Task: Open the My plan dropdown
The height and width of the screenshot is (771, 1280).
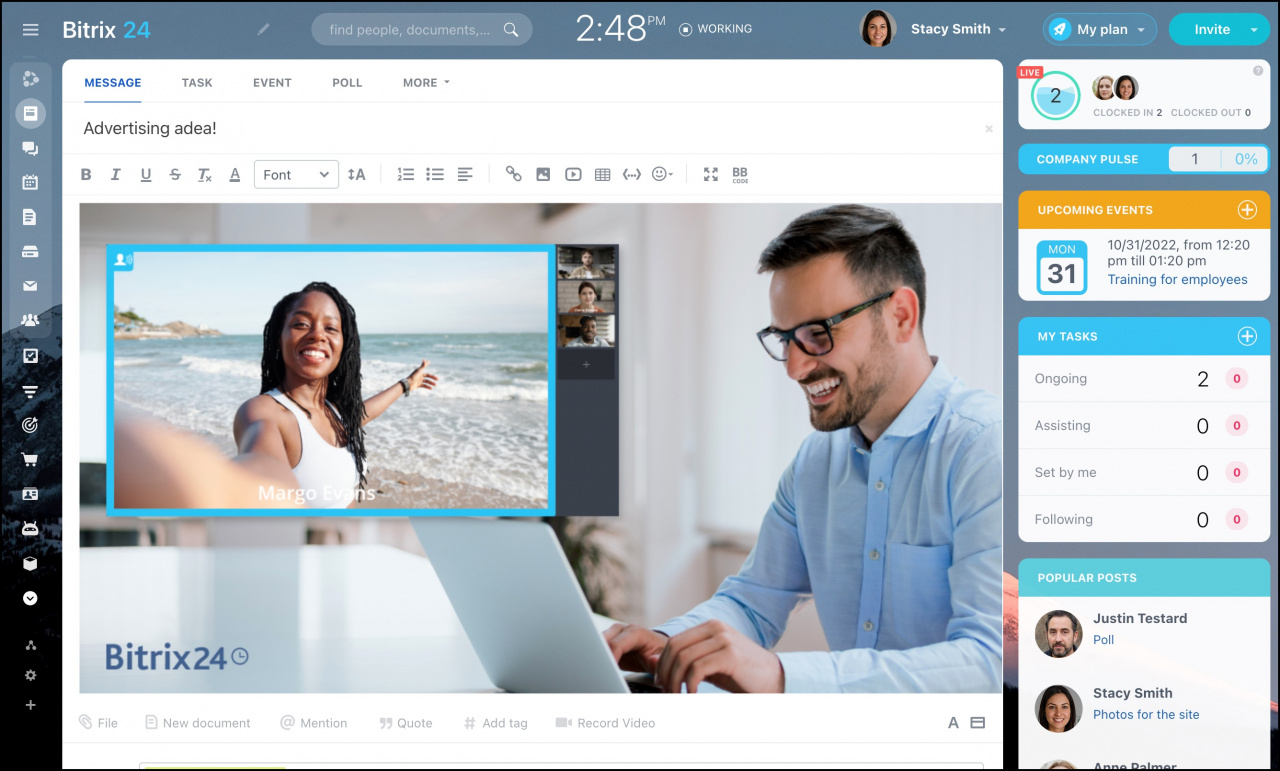Action: [1100, 30]
